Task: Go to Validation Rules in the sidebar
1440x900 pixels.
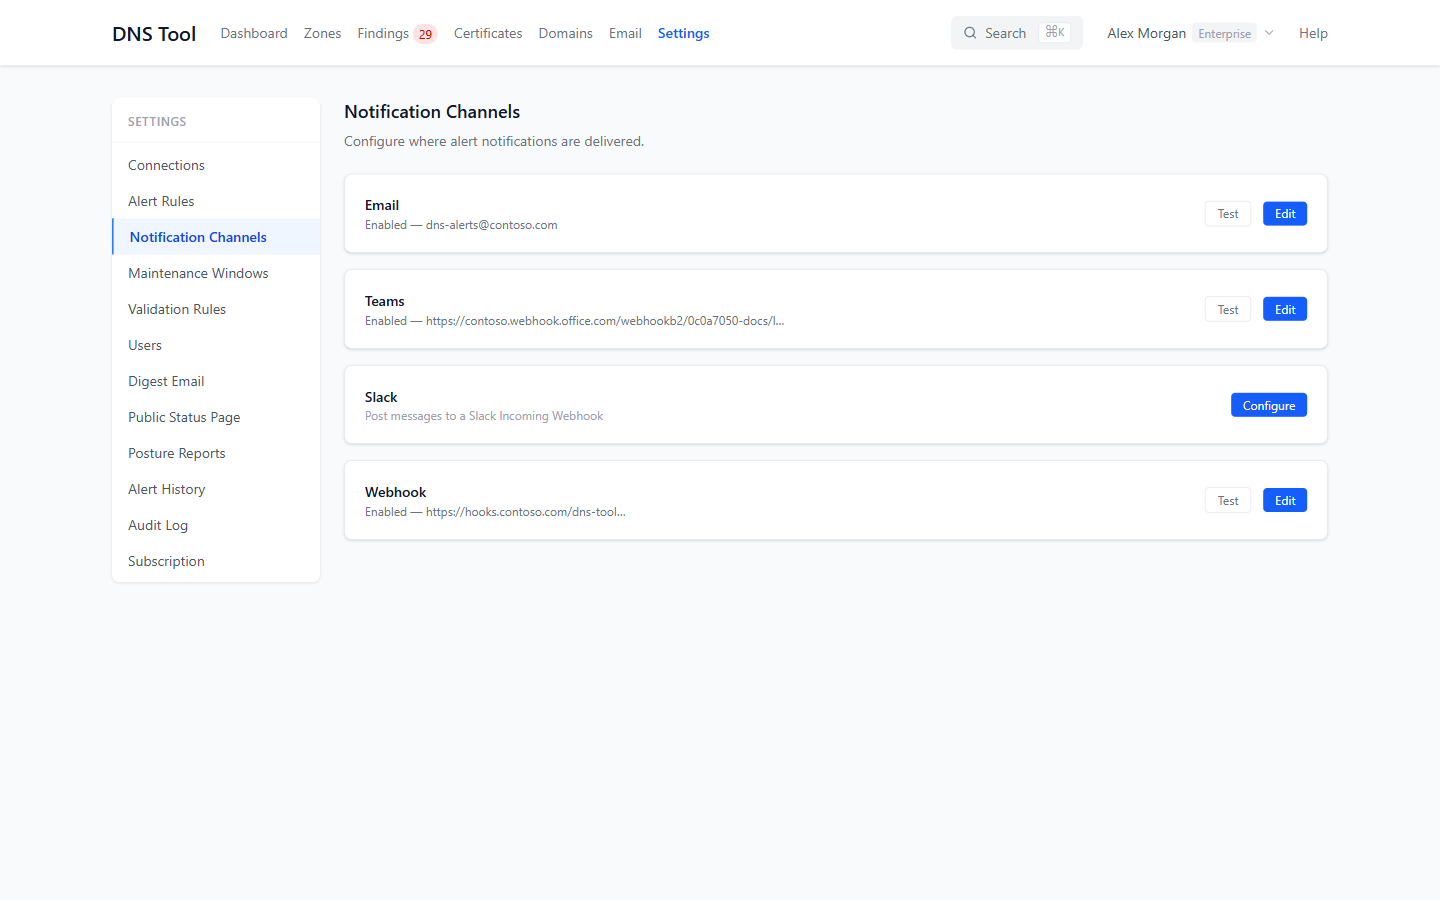Action: tap(216, 309)
